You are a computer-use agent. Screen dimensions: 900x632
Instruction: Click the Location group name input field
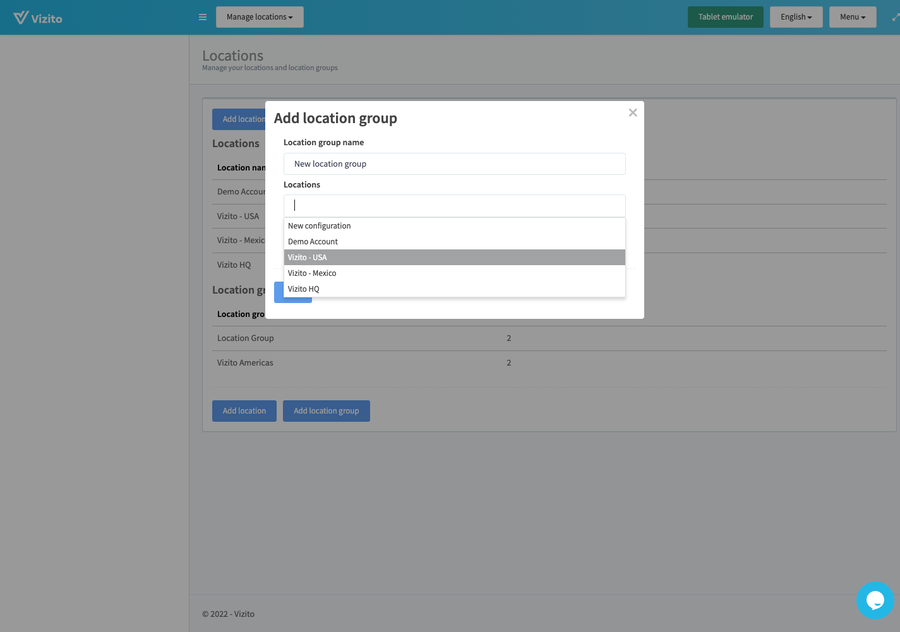point(455,163)
